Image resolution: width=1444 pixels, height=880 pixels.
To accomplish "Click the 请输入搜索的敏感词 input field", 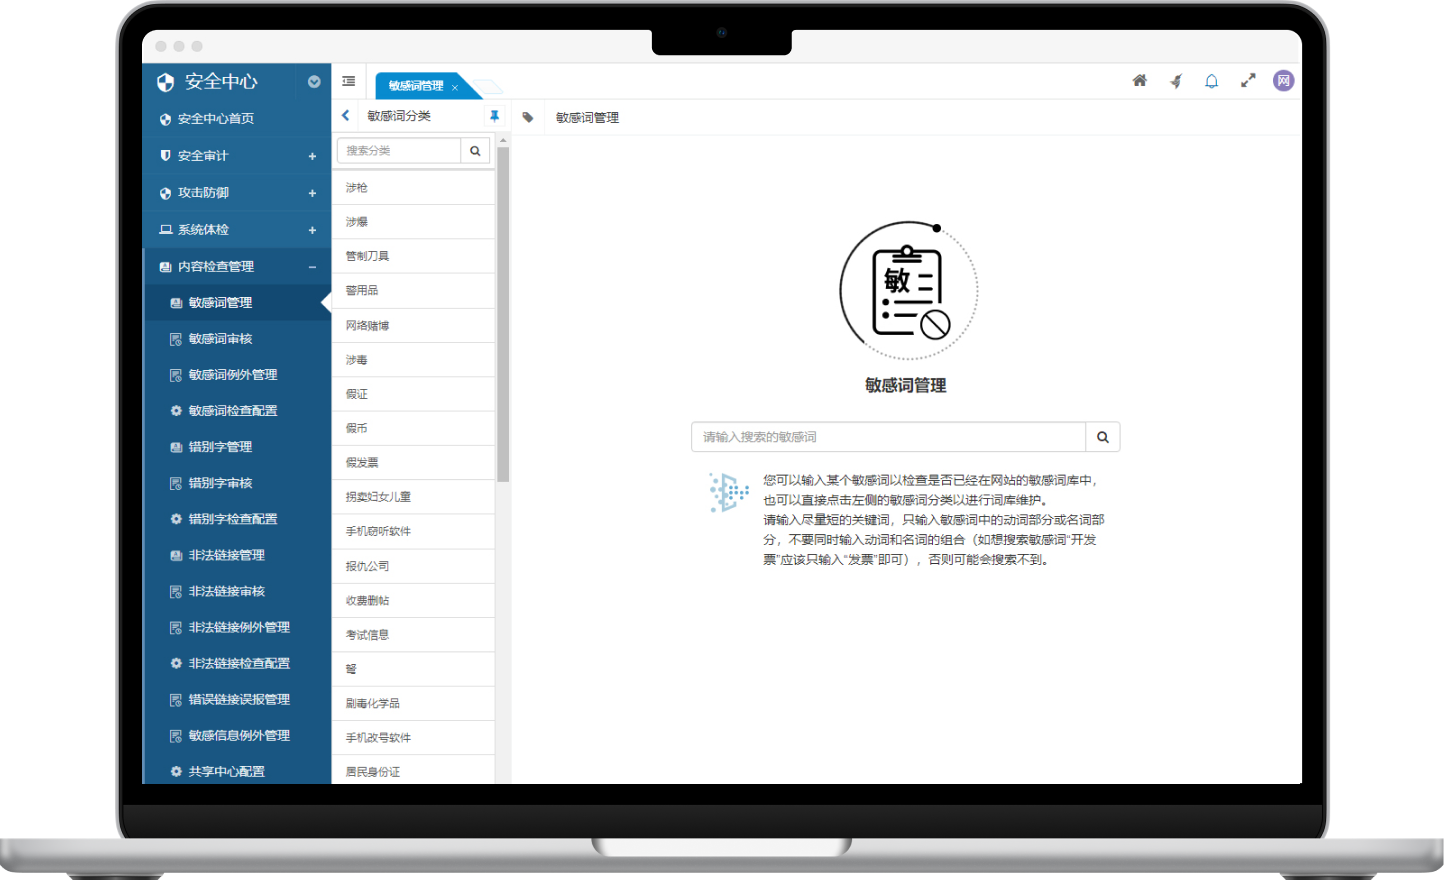I will (x=888, y=437).
